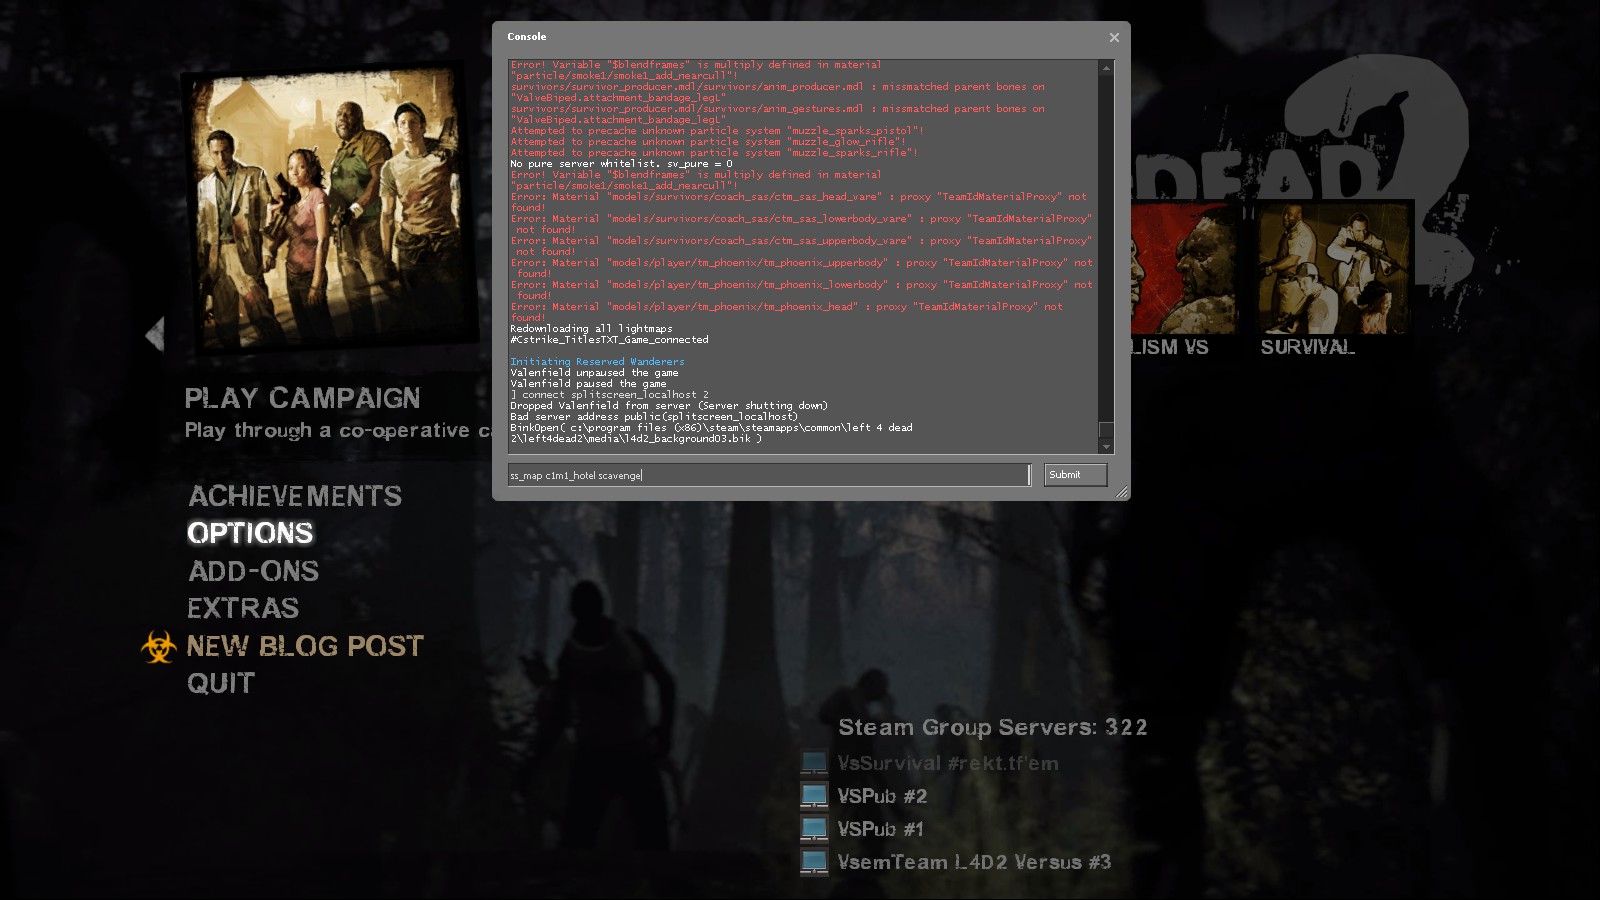Join the VSPub #1 server
Screen dimensions: 1600x900
click(x=880, y=829)
